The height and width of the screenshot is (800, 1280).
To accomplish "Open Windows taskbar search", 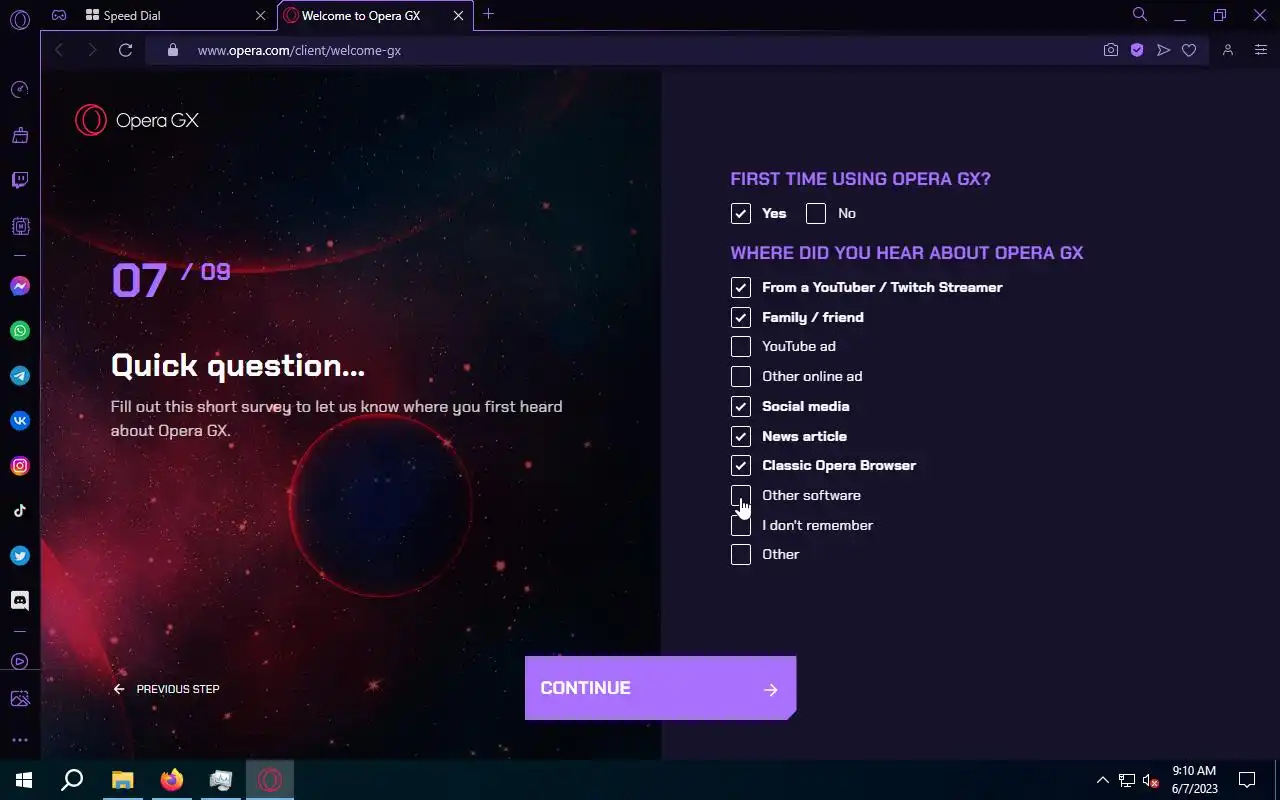I will (72, 780).
